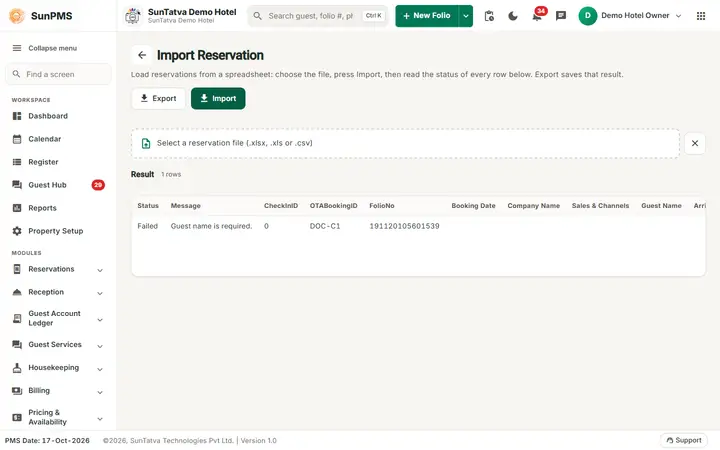Click the Reception bell icon
The width and height of the screenshot is (720, 450).
[x=17, y=292]
